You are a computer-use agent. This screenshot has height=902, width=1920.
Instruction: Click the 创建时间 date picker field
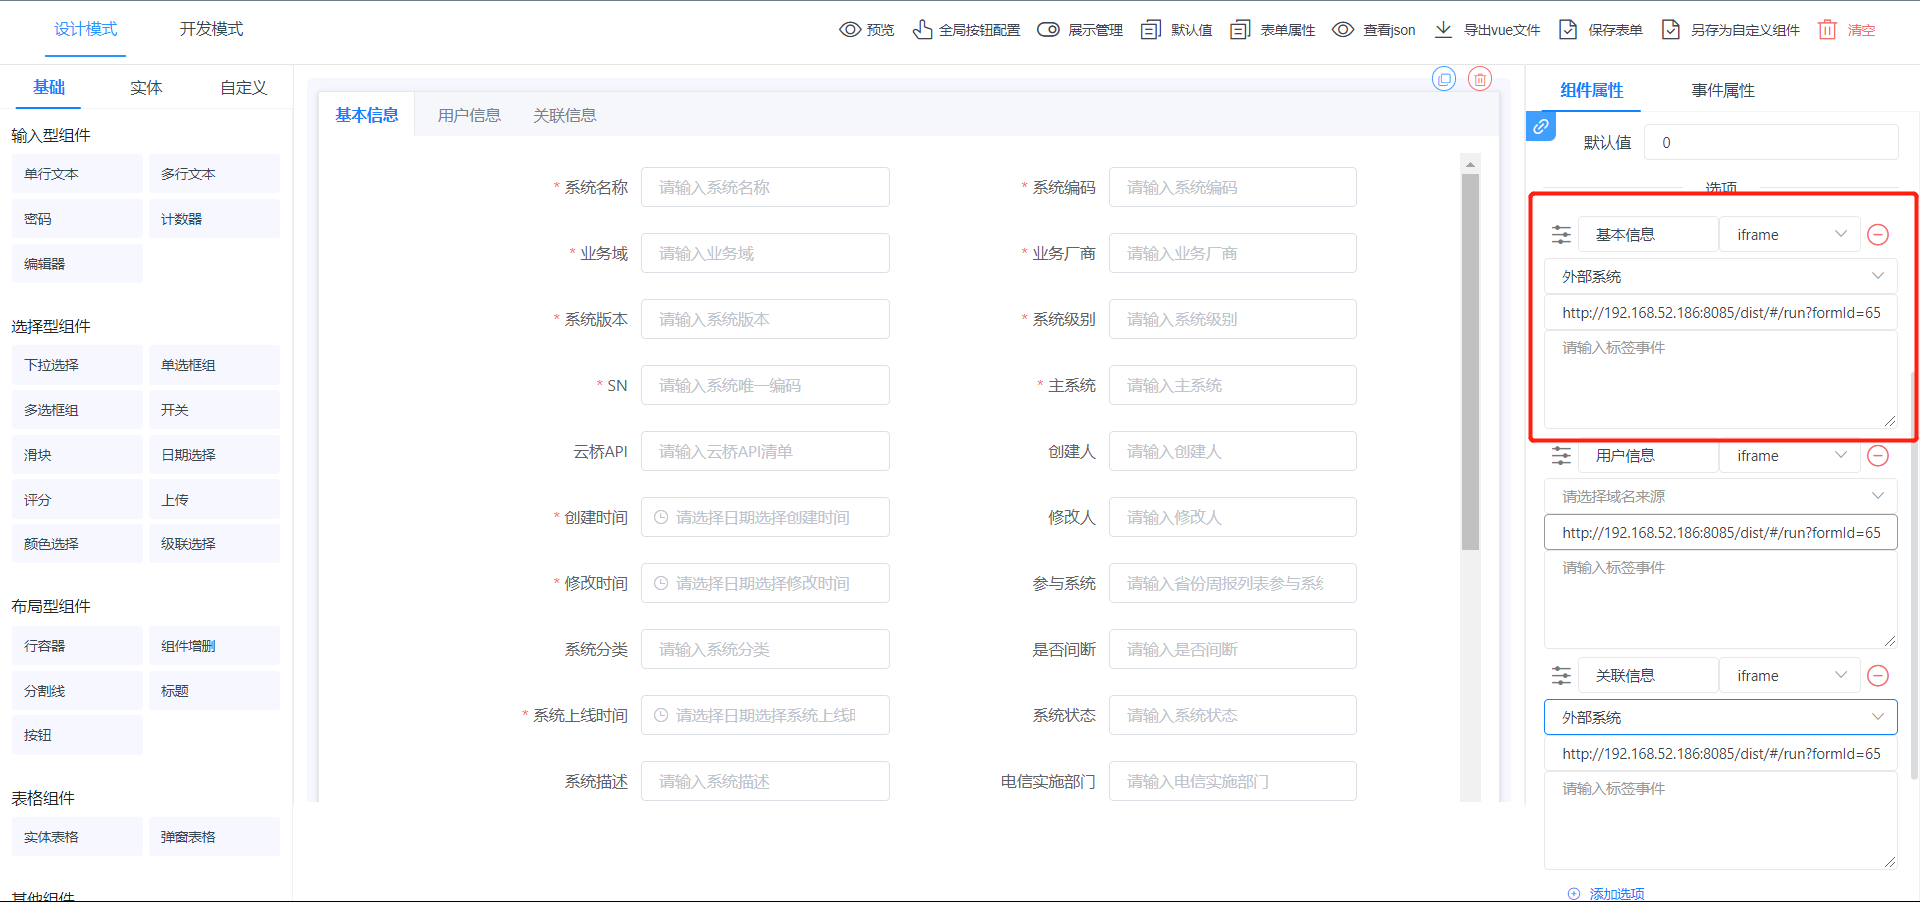click(x=765, y=517)
